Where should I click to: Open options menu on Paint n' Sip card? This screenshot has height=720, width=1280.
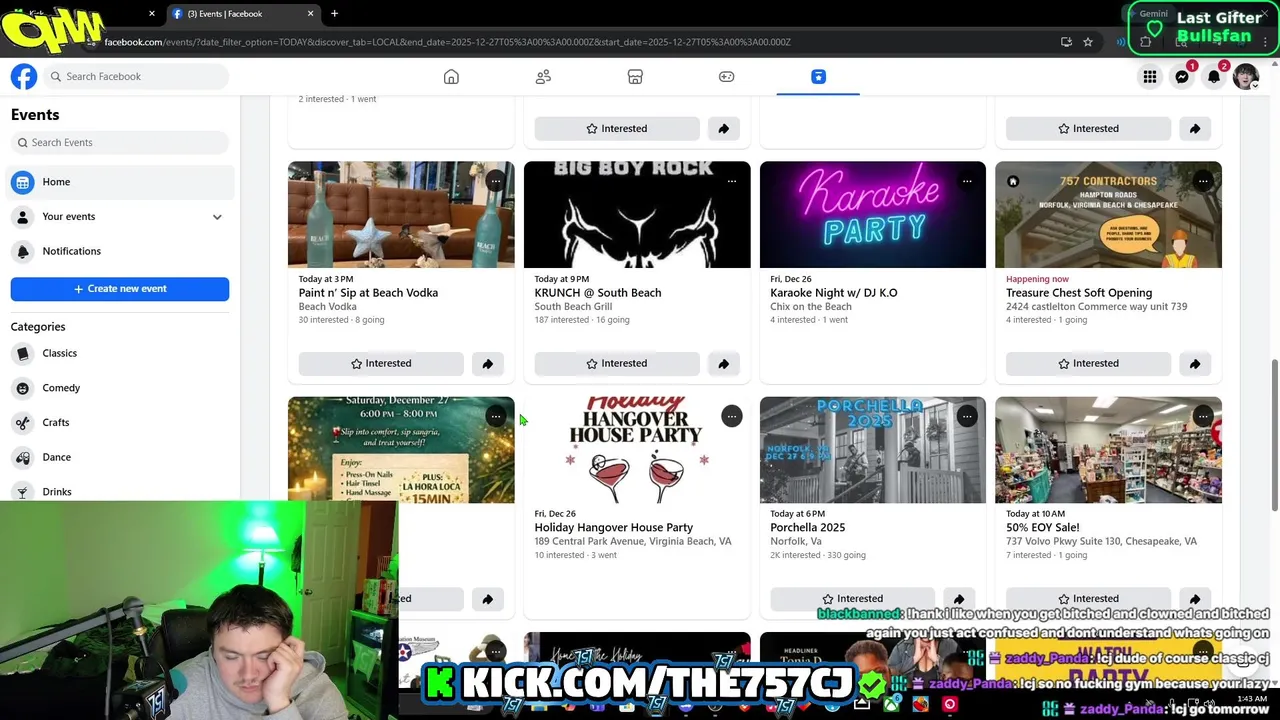pyautogui.click(x=496, y=181)
